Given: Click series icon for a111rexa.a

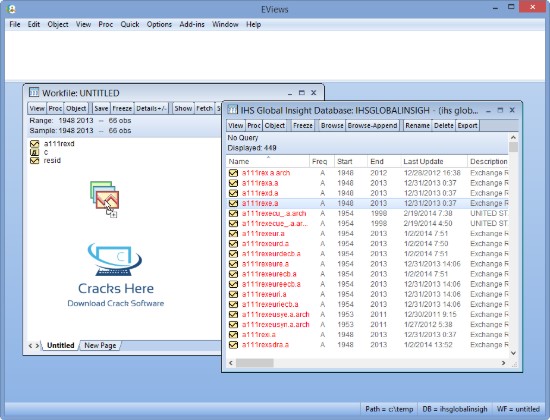Looking at the screenshot, I should (x=233, y=183).
